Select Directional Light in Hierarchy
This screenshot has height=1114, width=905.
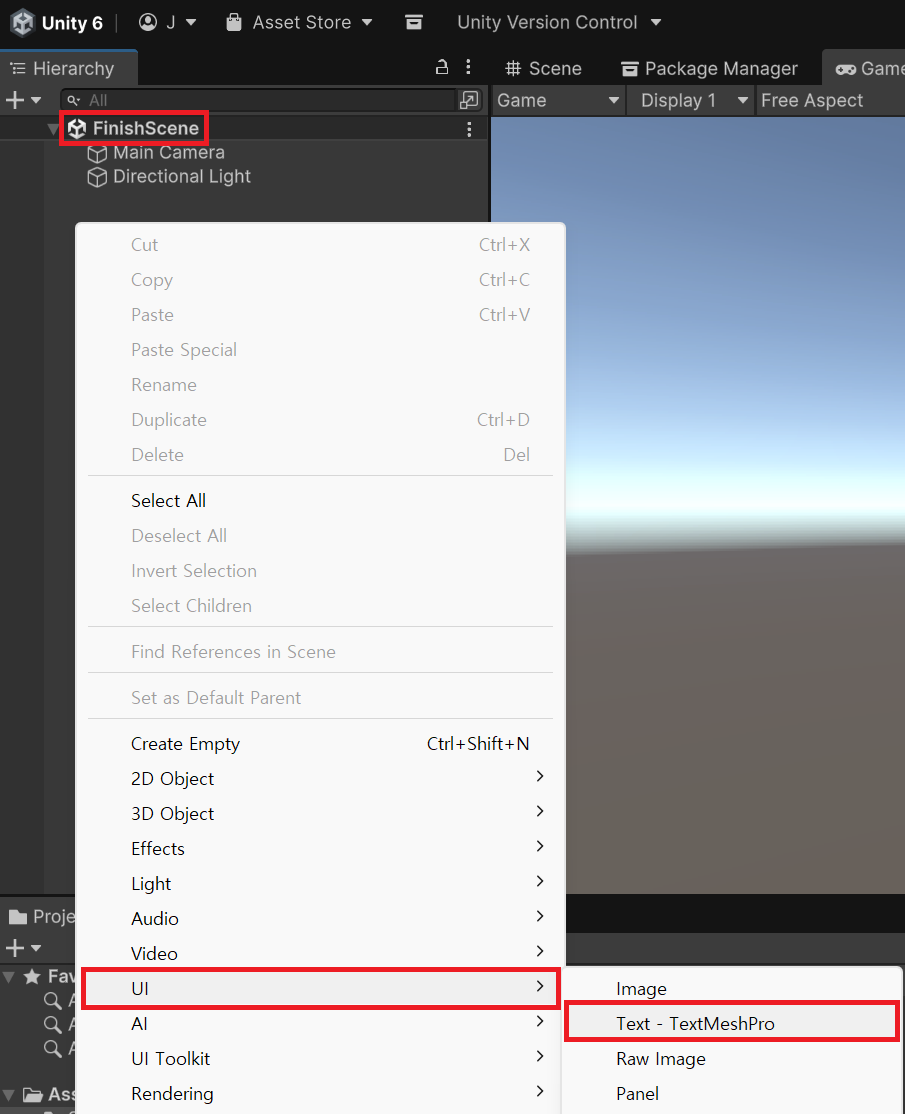[182, 177]
